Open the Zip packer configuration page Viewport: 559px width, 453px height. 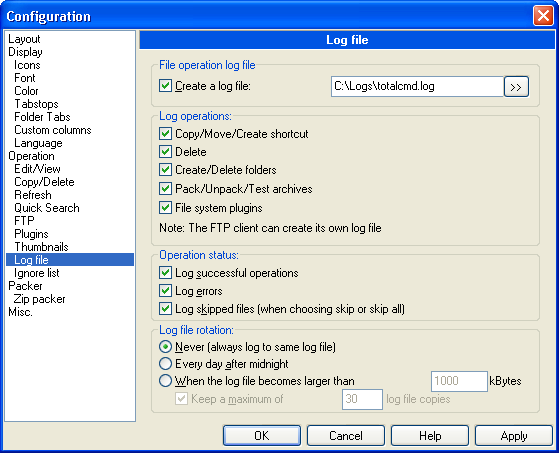coord(40,299)
